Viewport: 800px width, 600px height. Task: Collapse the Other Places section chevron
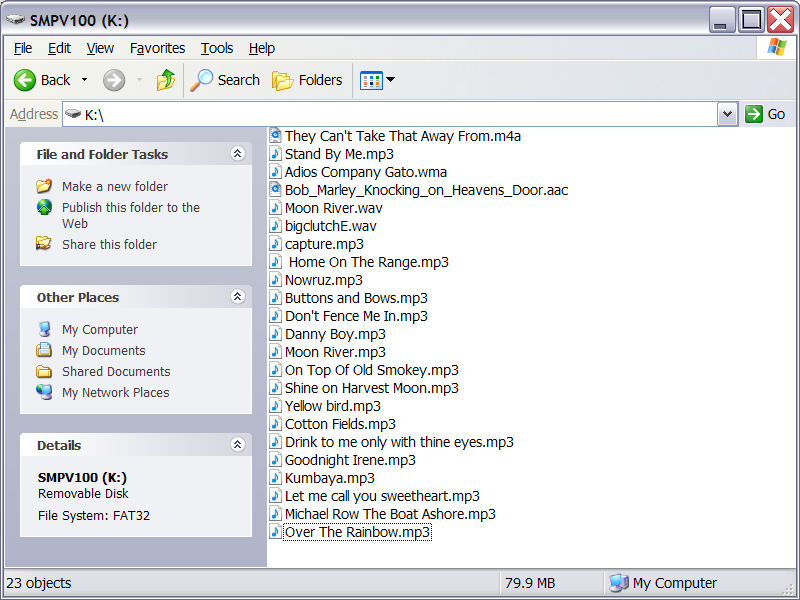click(x=237, y=296)
